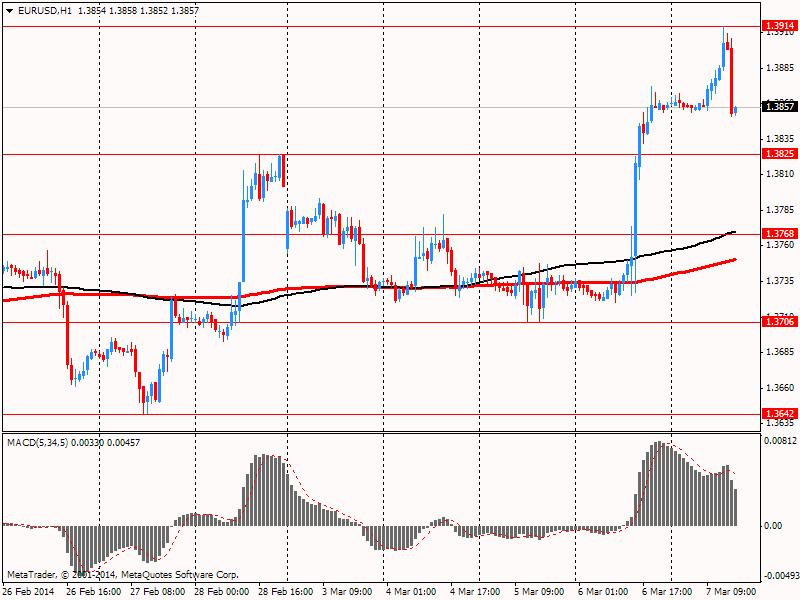Viewport: 800px width, 600px height.
Task: Click the current price 1.3857 black label
Action: coord(780,107)
